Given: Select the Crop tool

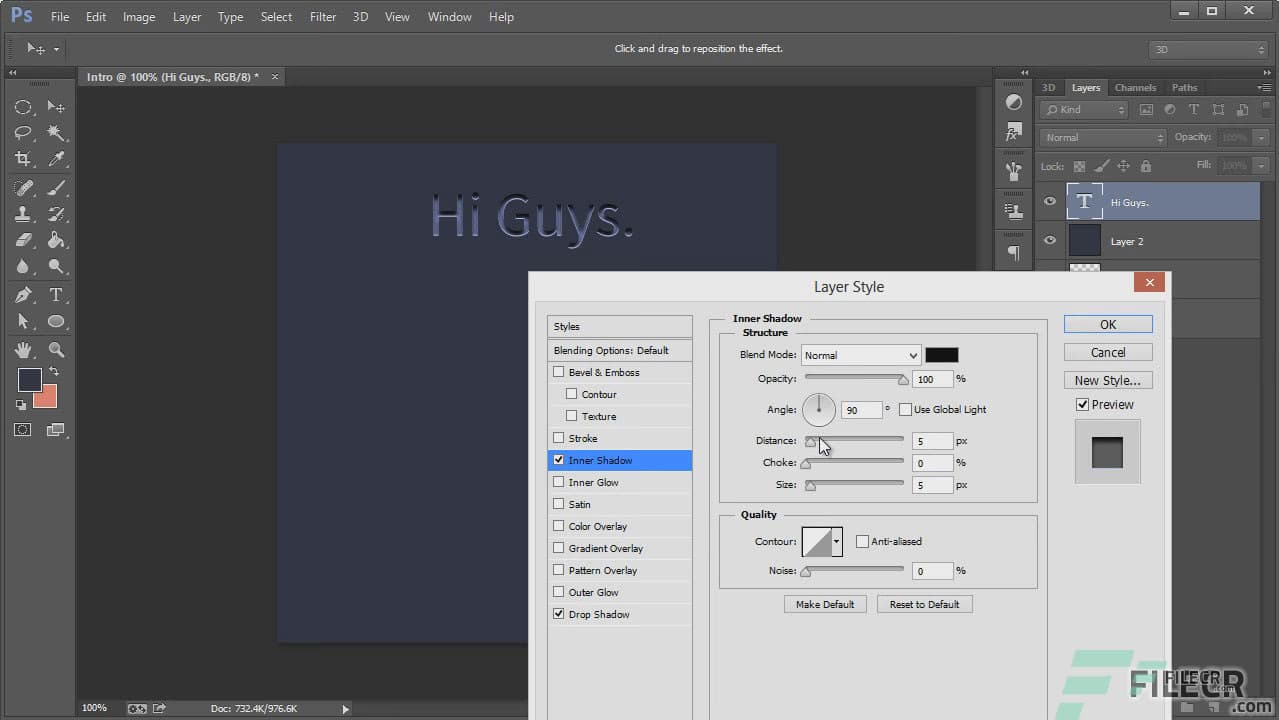Looking at the screenshot, I should click(x=22, y=159).
